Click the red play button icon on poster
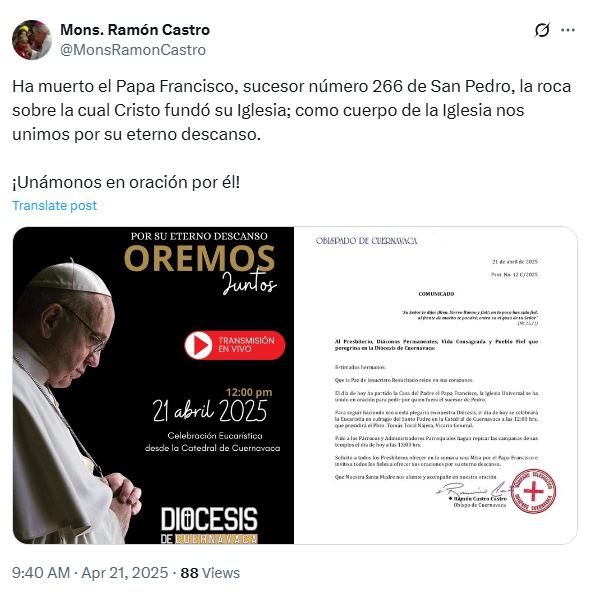This screenshot has width=592, height=592. tap(198, 345)
